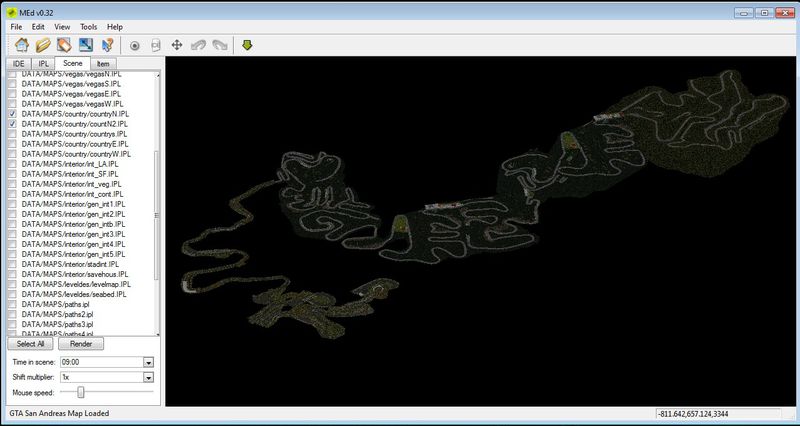Image resolution: width=800 pixels, height=426 pixels.
Task: Select DATA/MAPS/interior/gen_int4.IPL text
Action: [73, 244]
